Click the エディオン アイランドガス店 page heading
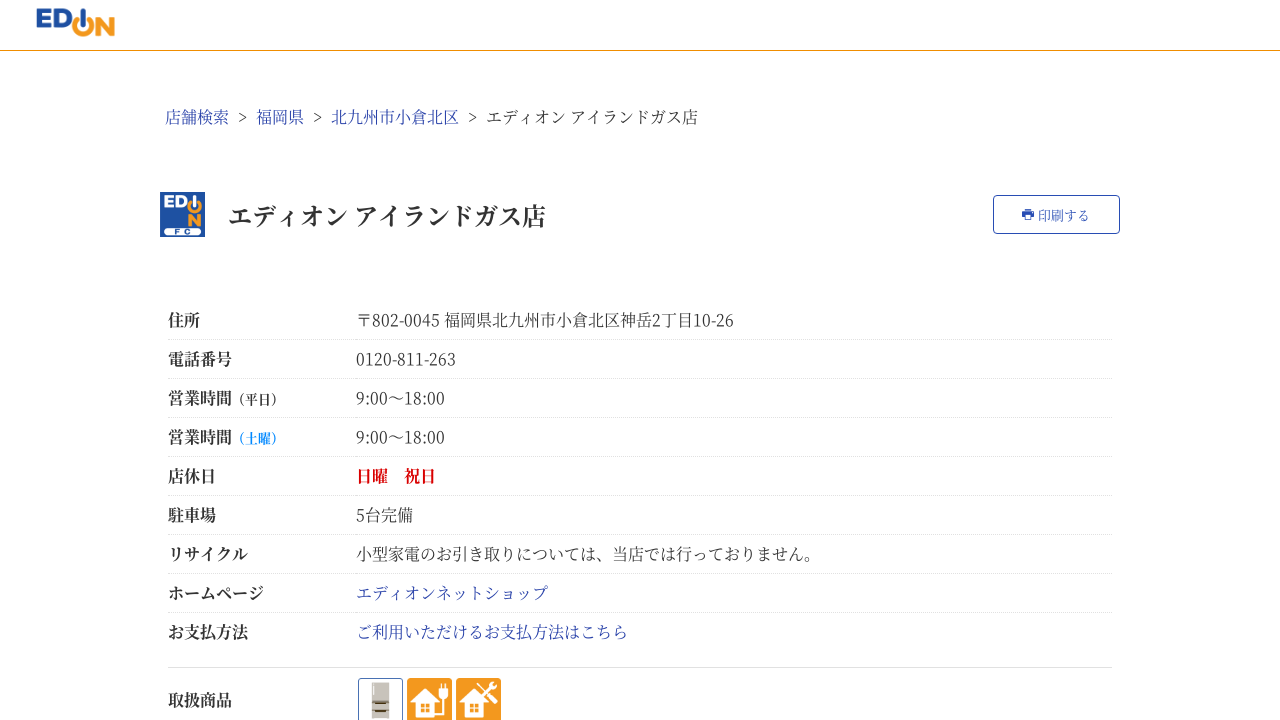 pyautogui.click(x=387, y=216)
